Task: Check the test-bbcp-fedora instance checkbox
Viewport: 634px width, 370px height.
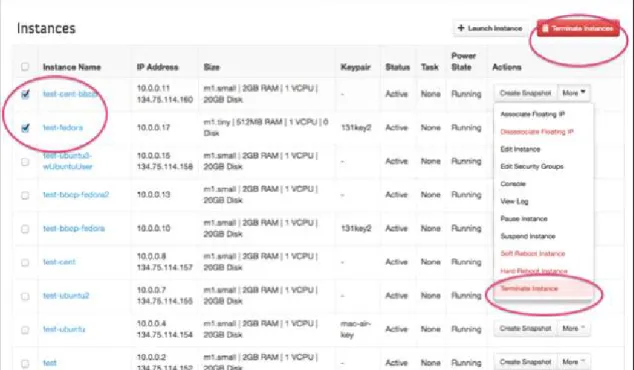Action: pyautogui.click(x=25, y=229)
